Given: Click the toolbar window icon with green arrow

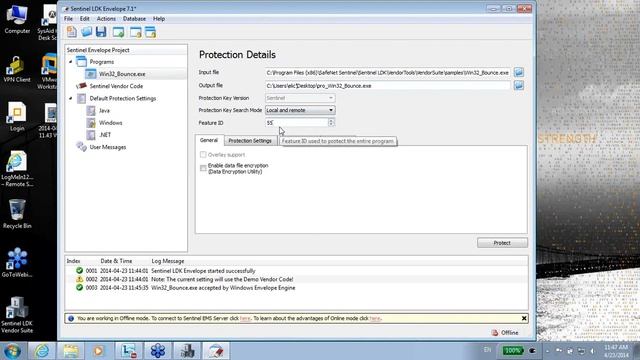Looking at the screenshot, I should (x=118, y=32).
